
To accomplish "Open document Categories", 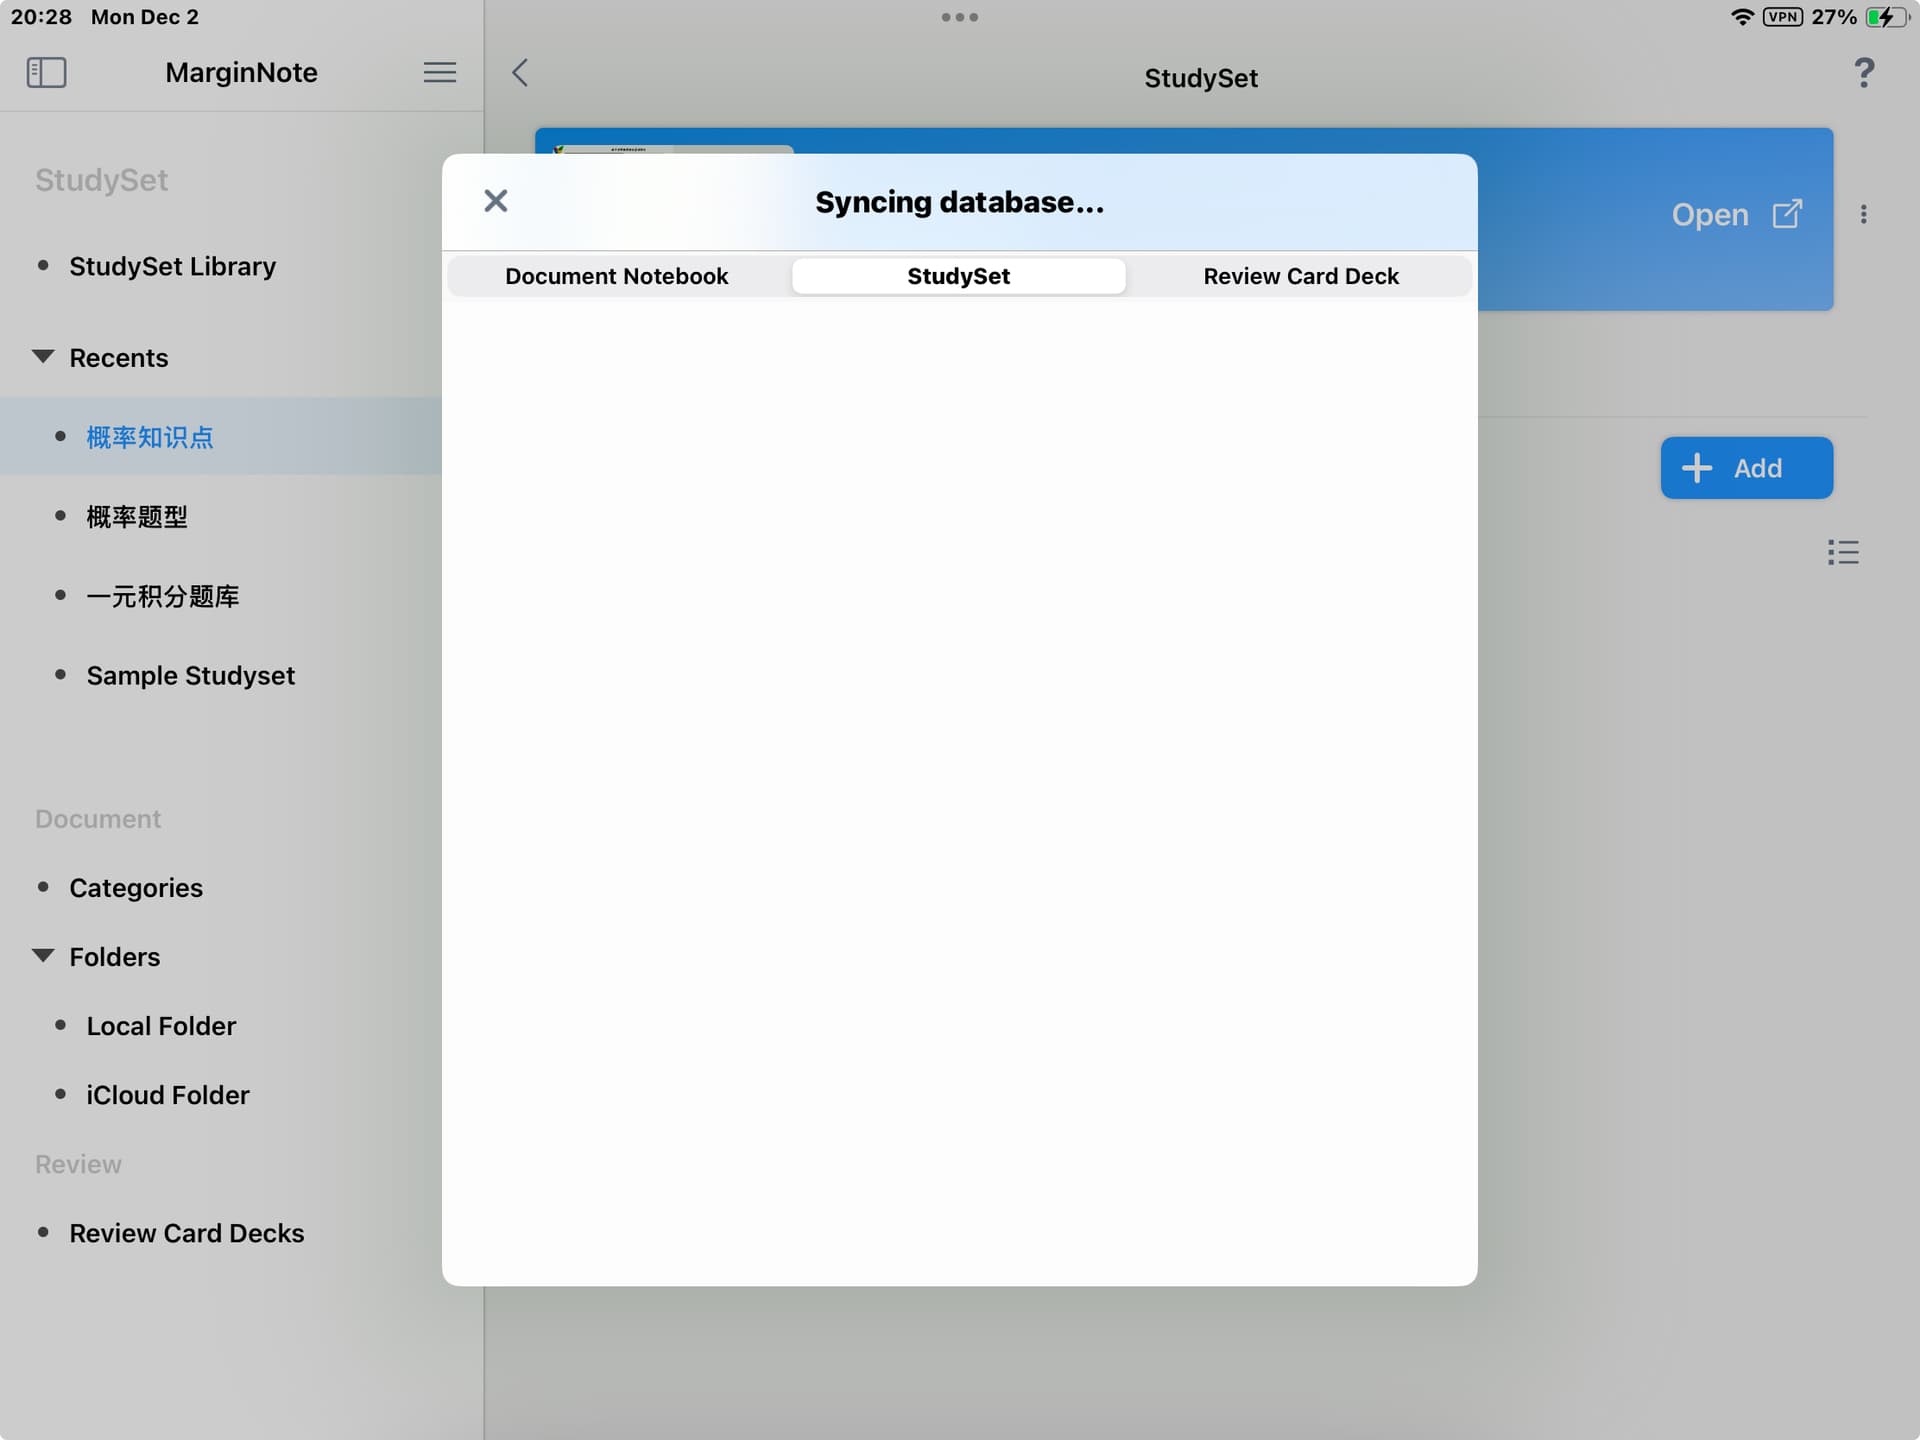I will coord(136,888).
